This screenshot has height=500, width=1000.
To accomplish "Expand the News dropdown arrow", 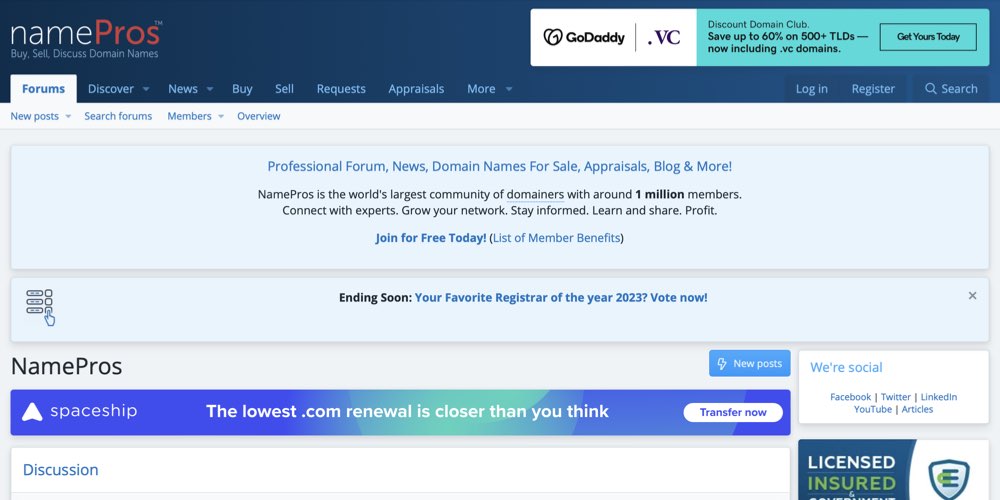I will pos(209,89).
